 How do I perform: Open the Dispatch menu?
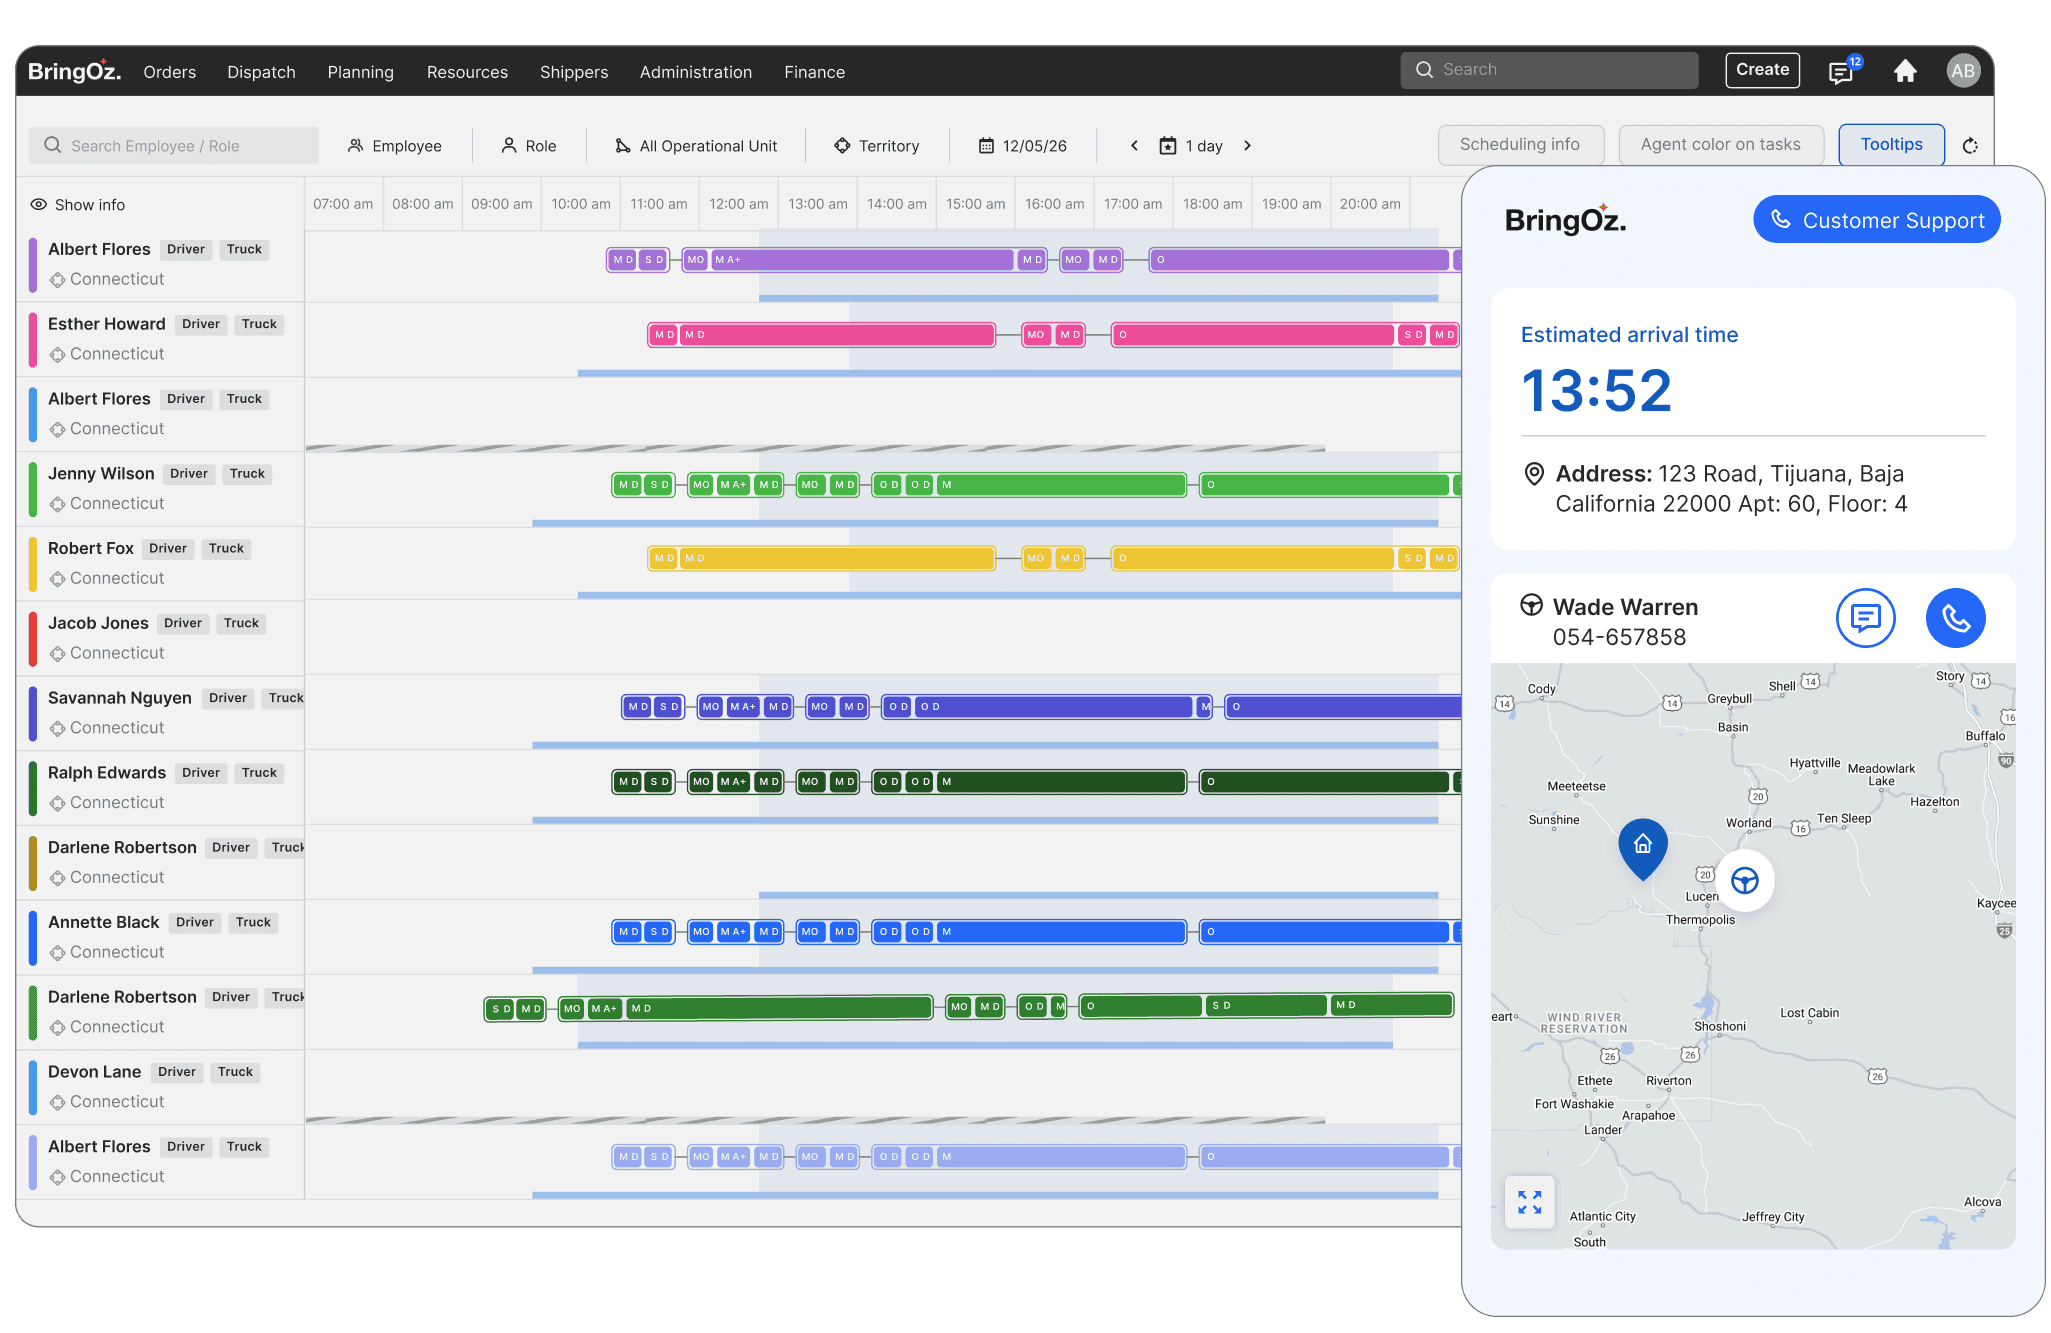coord(261,72)
